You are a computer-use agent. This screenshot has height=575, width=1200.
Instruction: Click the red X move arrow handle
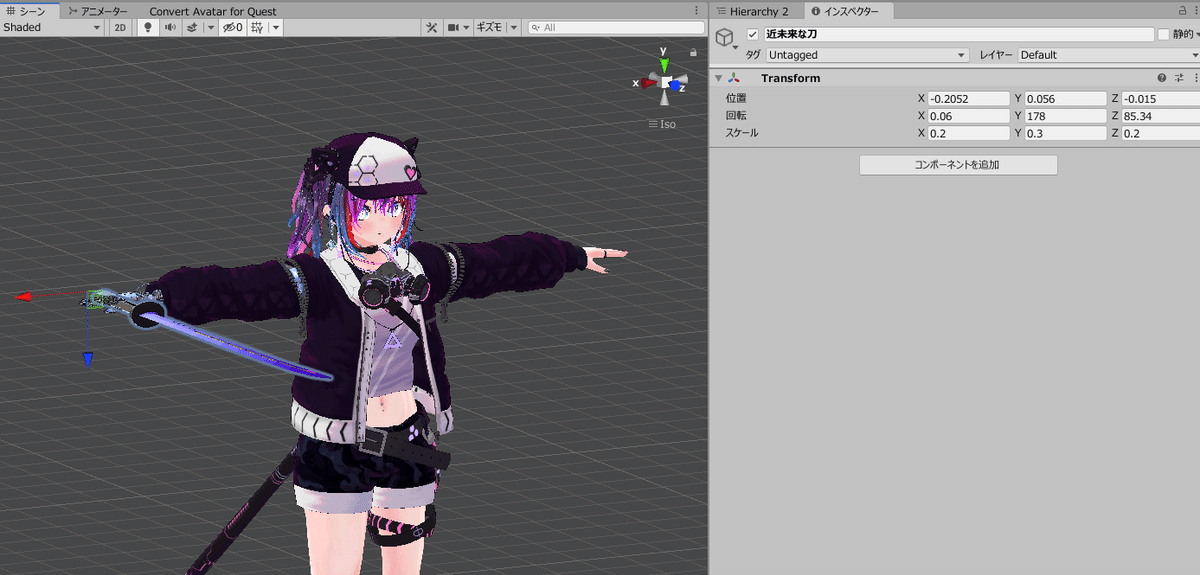(24, 296)
